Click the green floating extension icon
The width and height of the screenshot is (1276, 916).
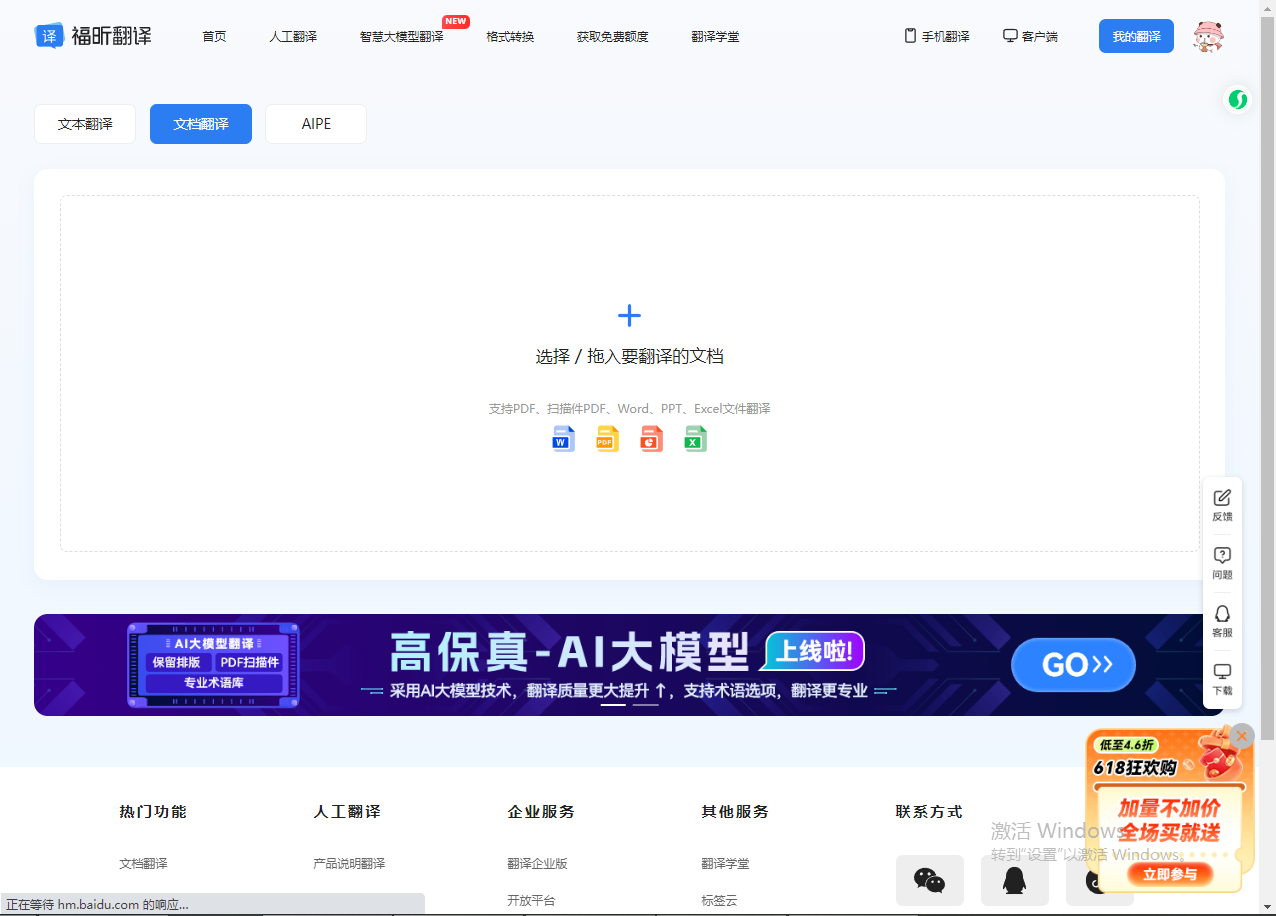[x=1238, y=99]
